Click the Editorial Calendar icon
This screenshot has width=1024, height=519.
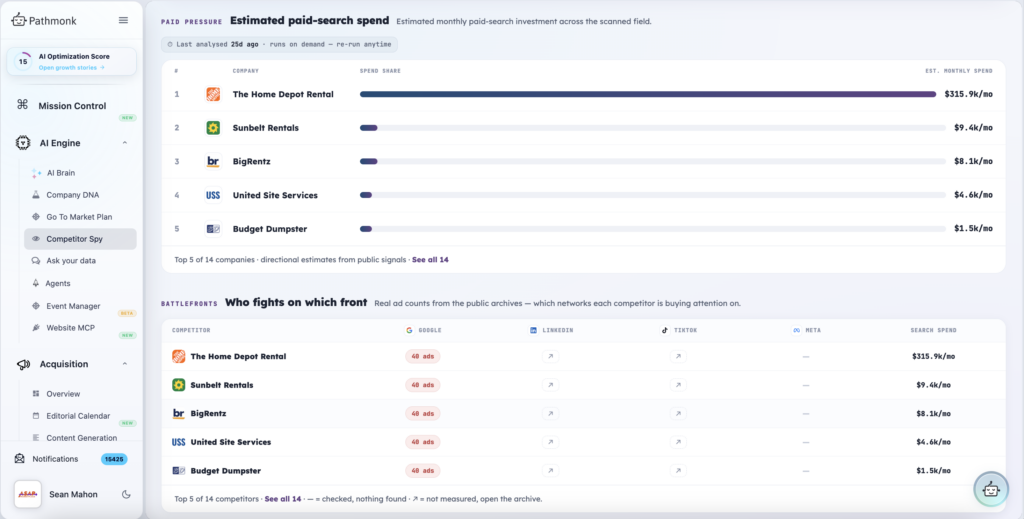pyautogui.click(x=36, y=416)
